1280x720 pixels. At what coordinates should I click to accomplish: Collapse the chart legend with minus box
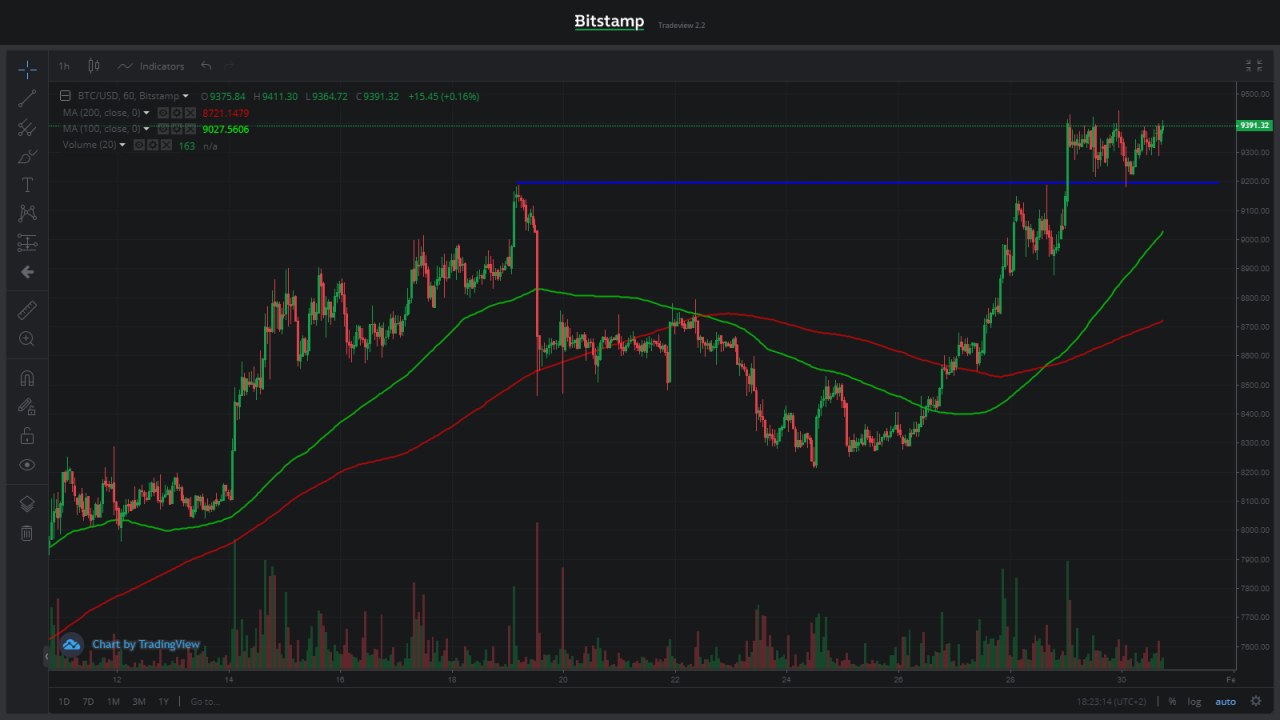(66, 96)
